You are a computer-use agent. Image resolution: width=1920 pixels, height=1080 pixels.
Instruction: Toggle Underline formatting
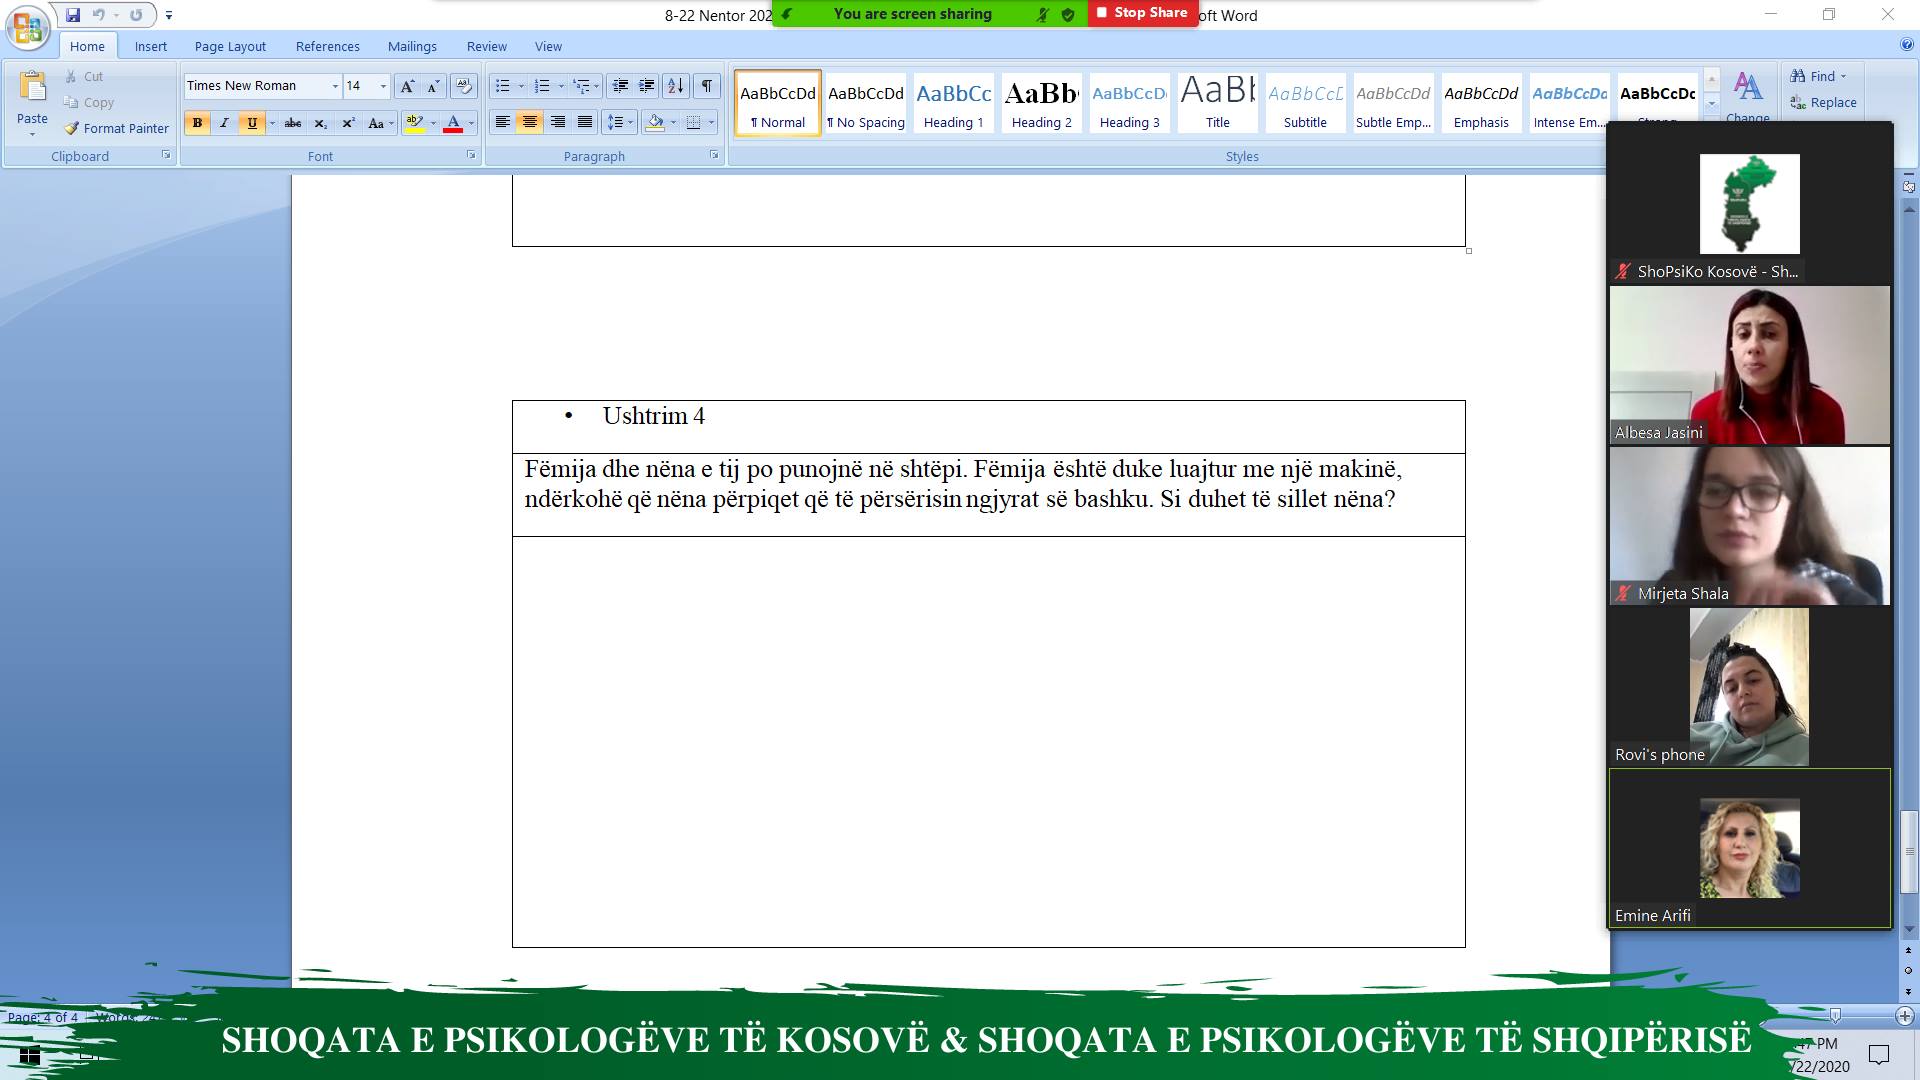click(x=251, y=123)
